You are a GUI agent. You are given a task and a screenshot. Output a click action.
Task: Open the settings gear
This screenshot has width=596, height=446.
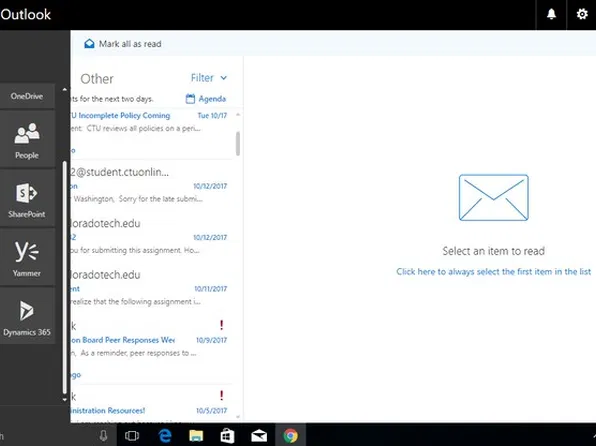click(582, 14)
